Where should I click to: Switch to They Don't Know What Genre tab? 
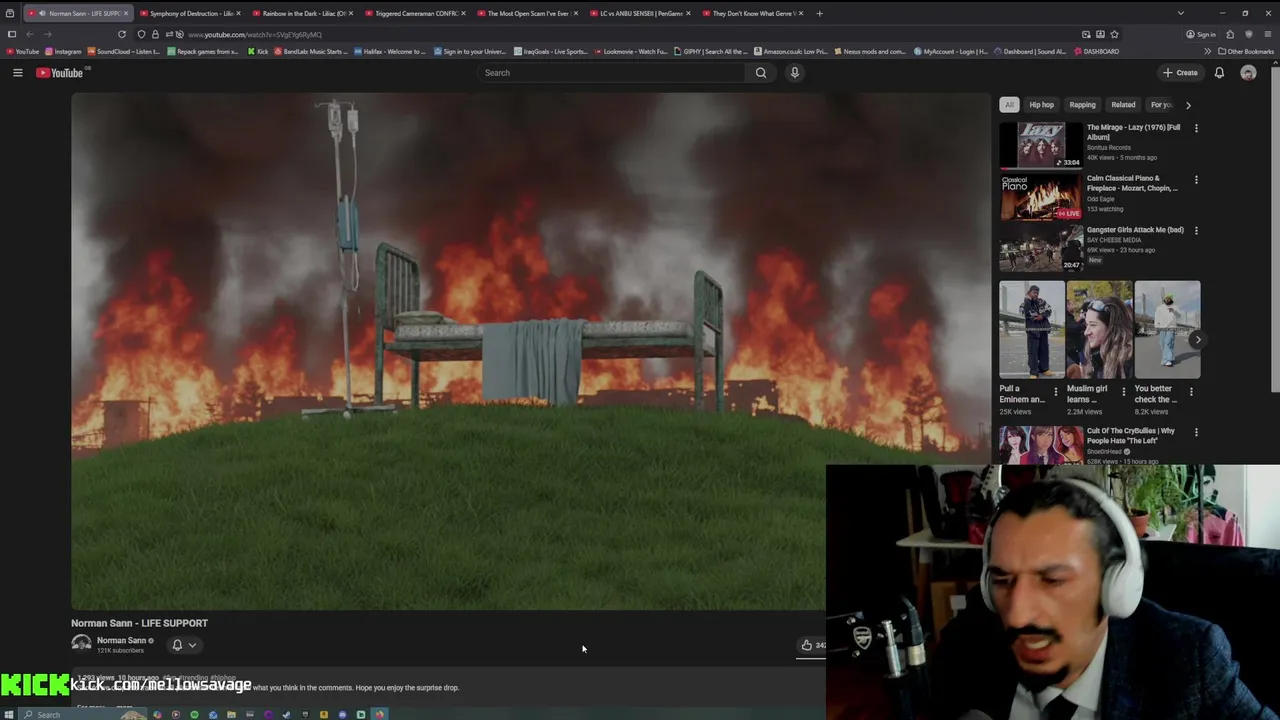click(x=753, y=13)
